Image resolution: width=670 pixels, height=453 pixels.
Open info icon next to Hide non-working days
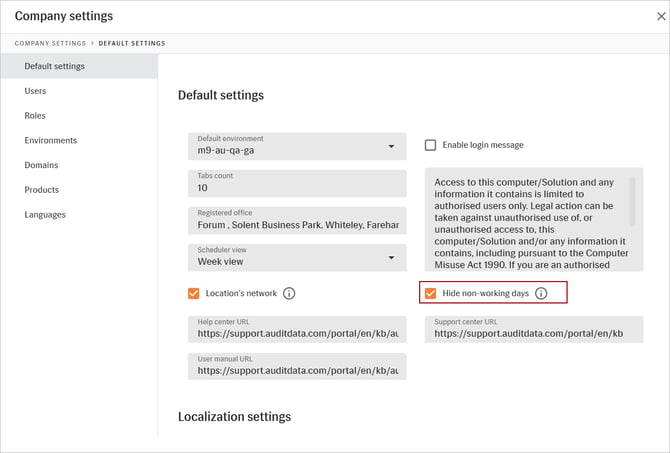tap(541, 293)
